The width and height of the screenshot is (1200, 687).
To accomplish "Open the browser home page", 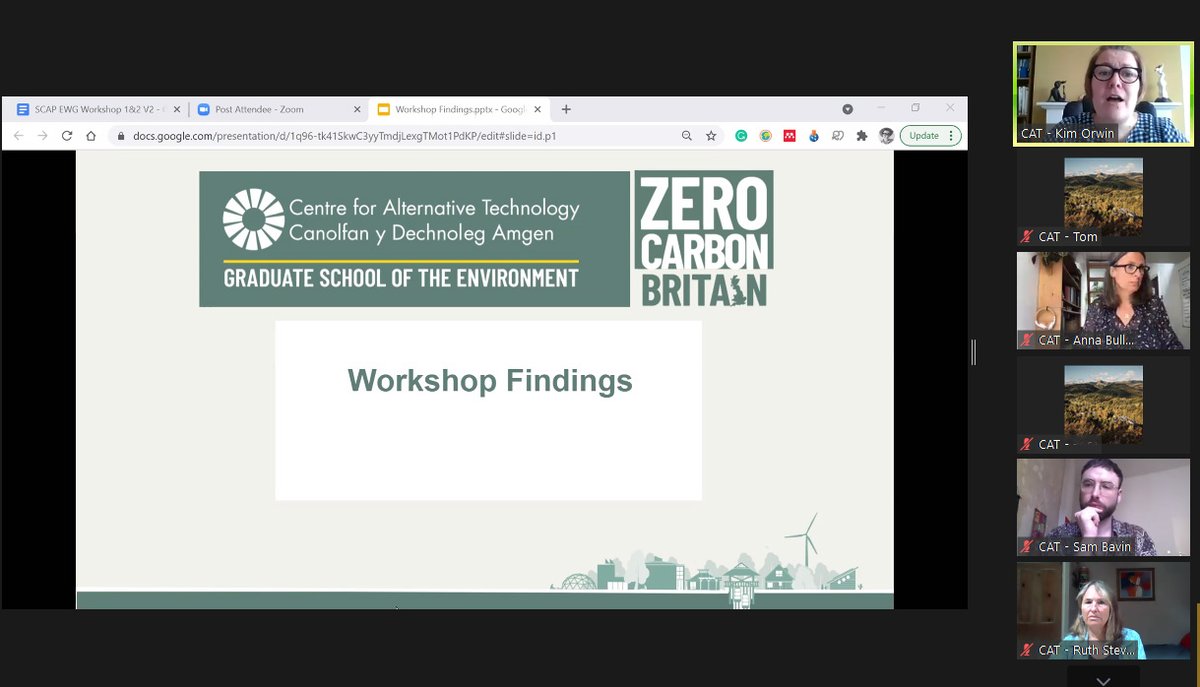I will tap(91, 136).
